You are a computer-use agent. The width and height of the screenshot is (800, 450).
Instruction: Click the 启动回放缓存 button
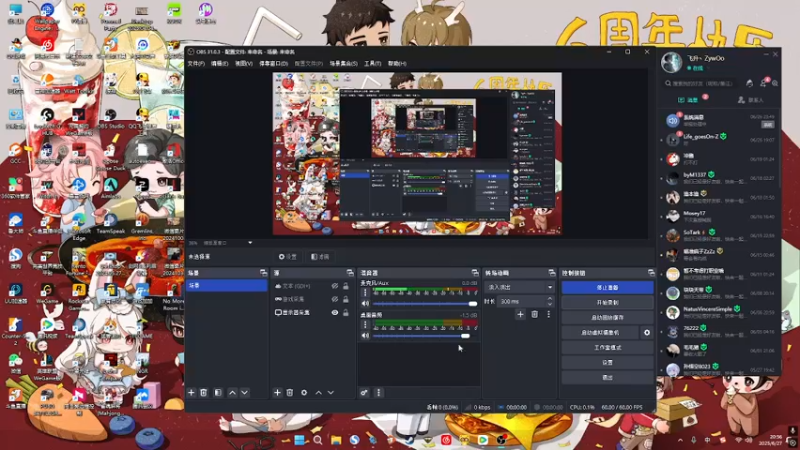[607, 317]
